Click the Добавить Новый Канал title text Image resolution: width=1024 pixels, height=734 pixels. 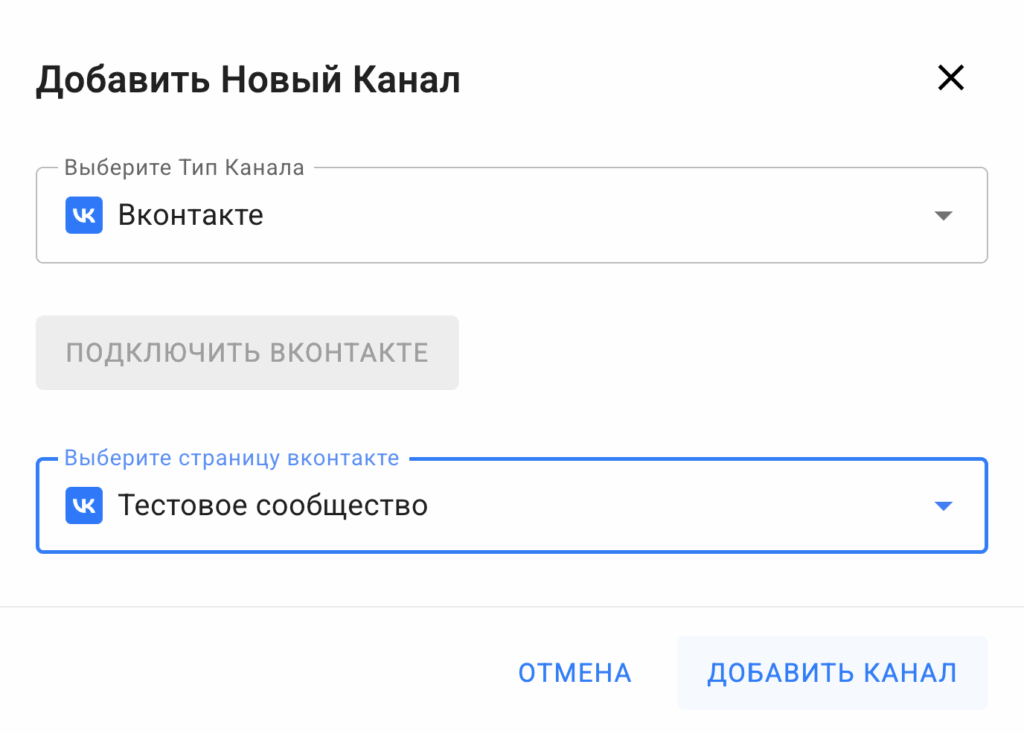(x=248, y=80)
